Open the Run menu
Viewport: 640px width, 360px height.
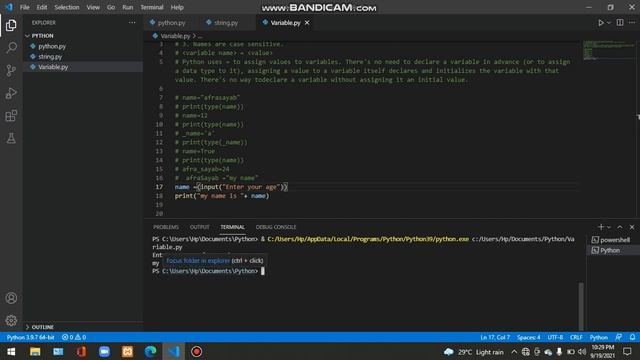(x=128, y=7)
